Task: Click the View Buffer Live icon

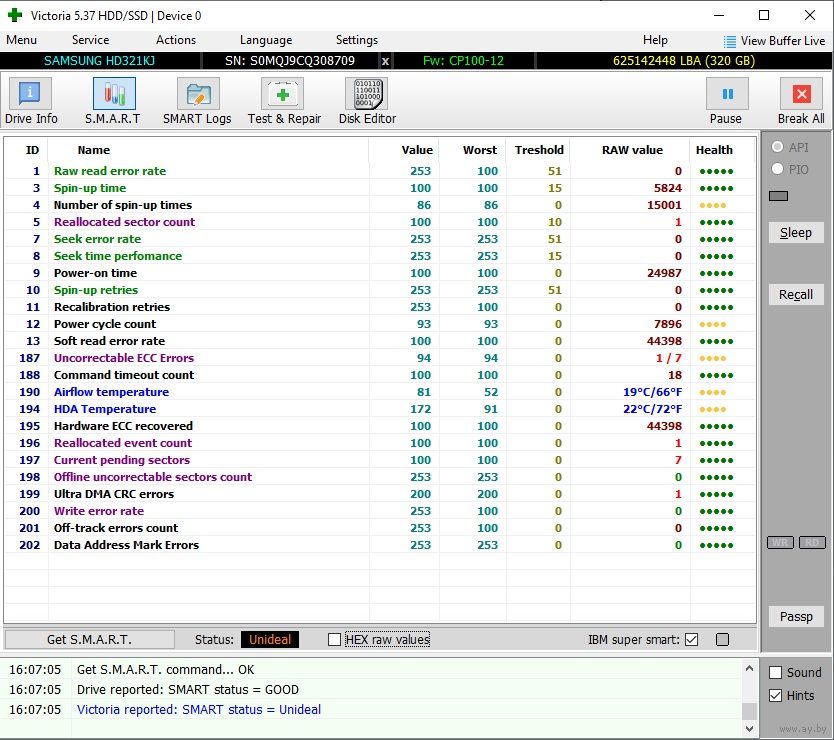Action: [729, 41]
